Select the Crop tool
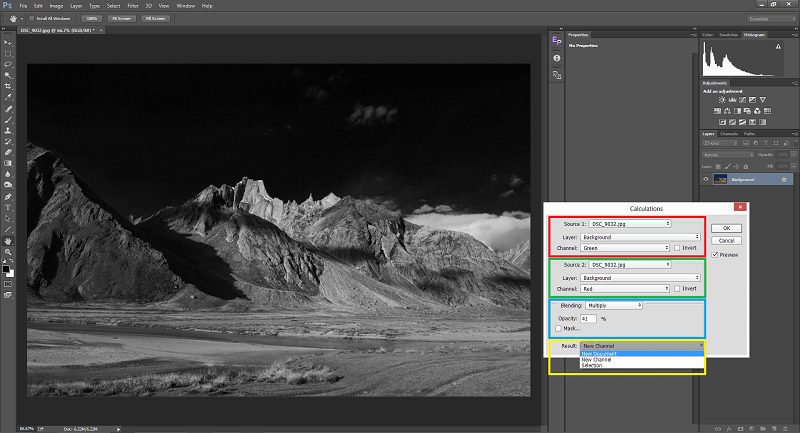 click(8, 87)
